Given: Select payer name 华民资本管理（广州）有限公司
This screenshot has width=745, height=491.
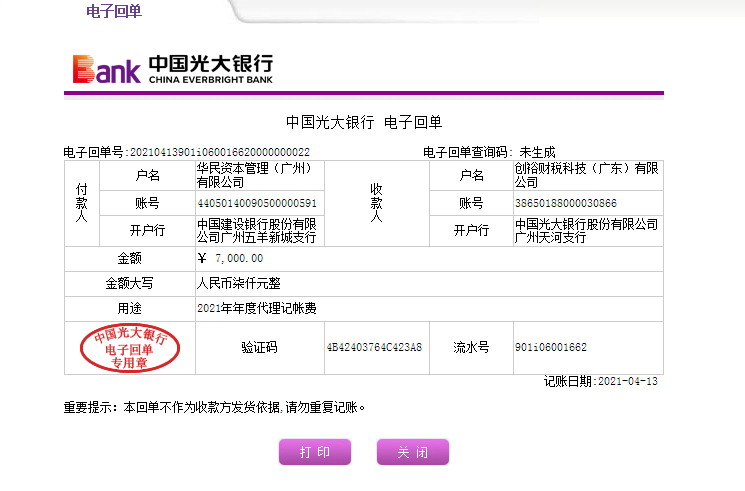Looking at the screenshot, I should pos(255,175).
